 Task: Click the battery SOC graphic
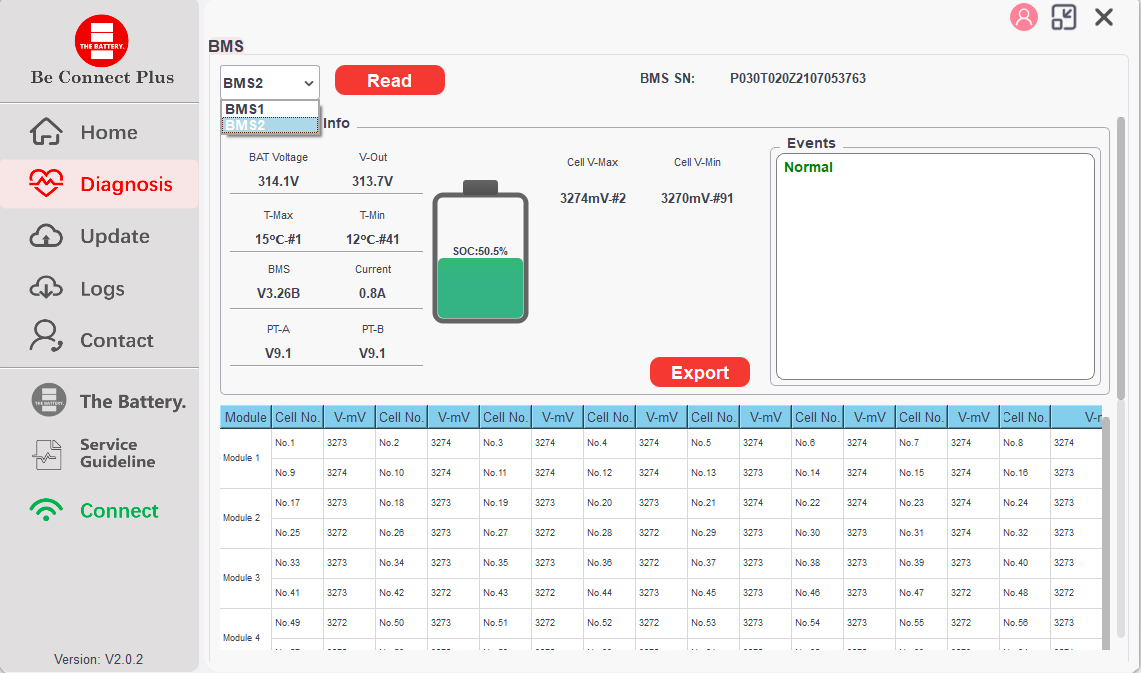pyautogui.click(x=480, y=252)
